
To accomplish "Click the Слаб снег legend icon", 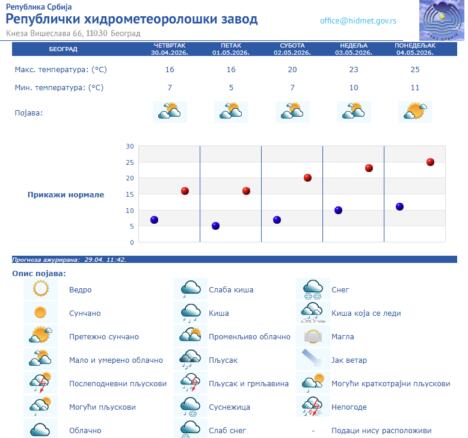I will (x=190, y=429).
